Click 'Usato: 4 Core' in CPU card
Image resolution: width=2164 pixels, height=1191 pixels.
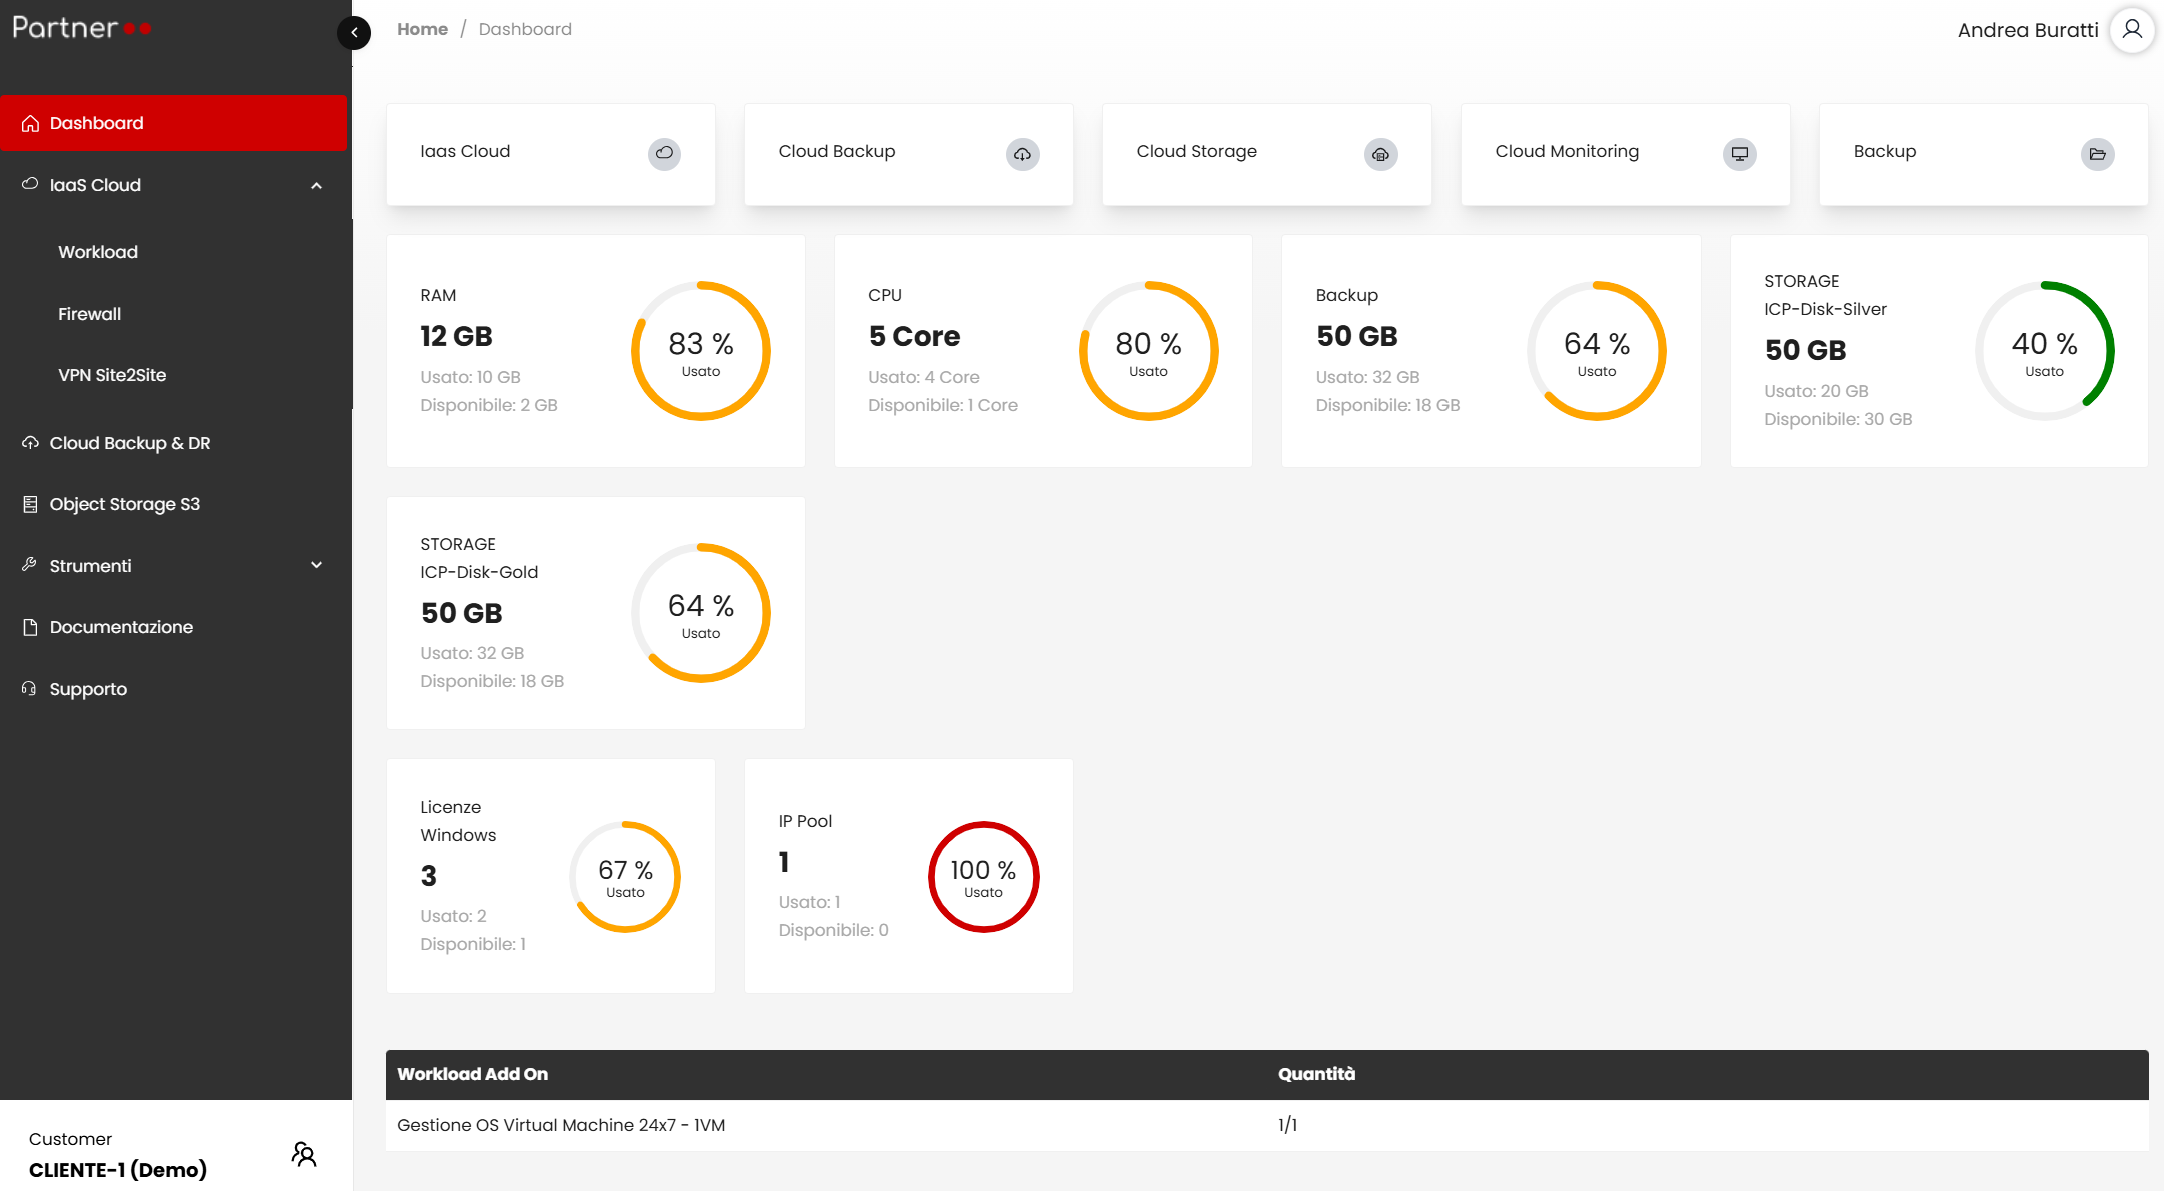[x=924, y=377]
